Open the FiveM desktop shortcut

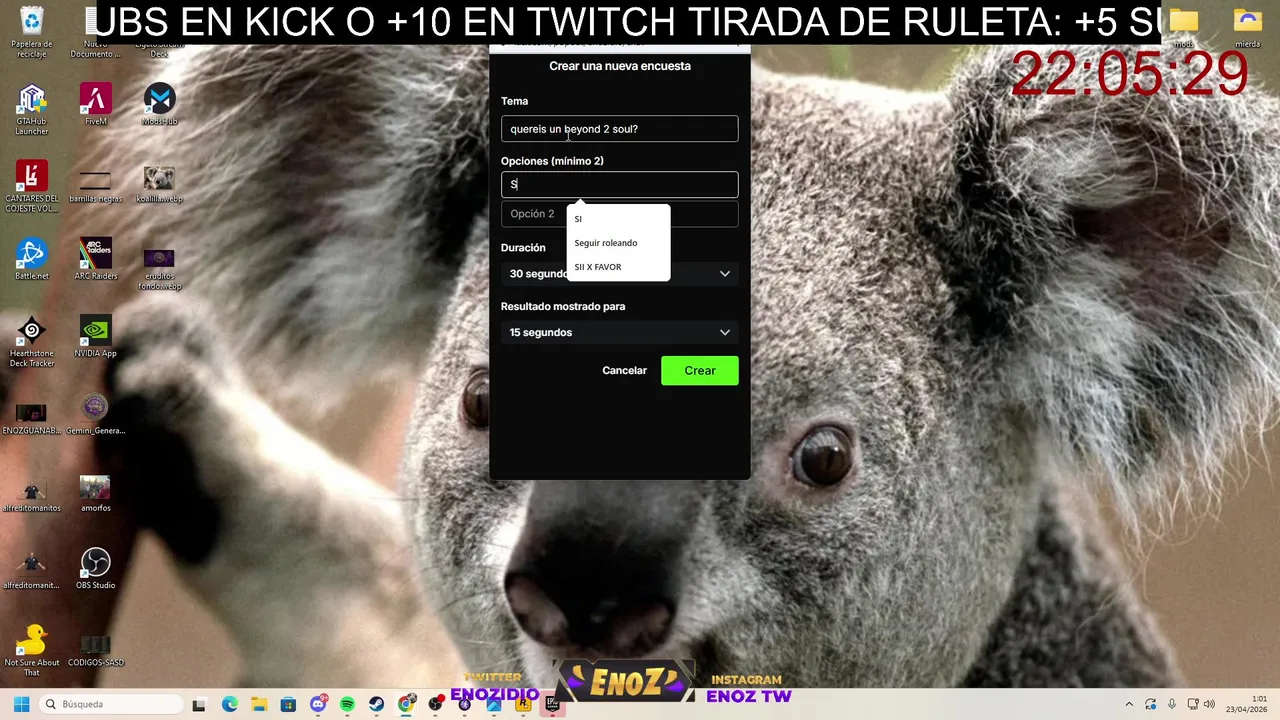[95, 105]
